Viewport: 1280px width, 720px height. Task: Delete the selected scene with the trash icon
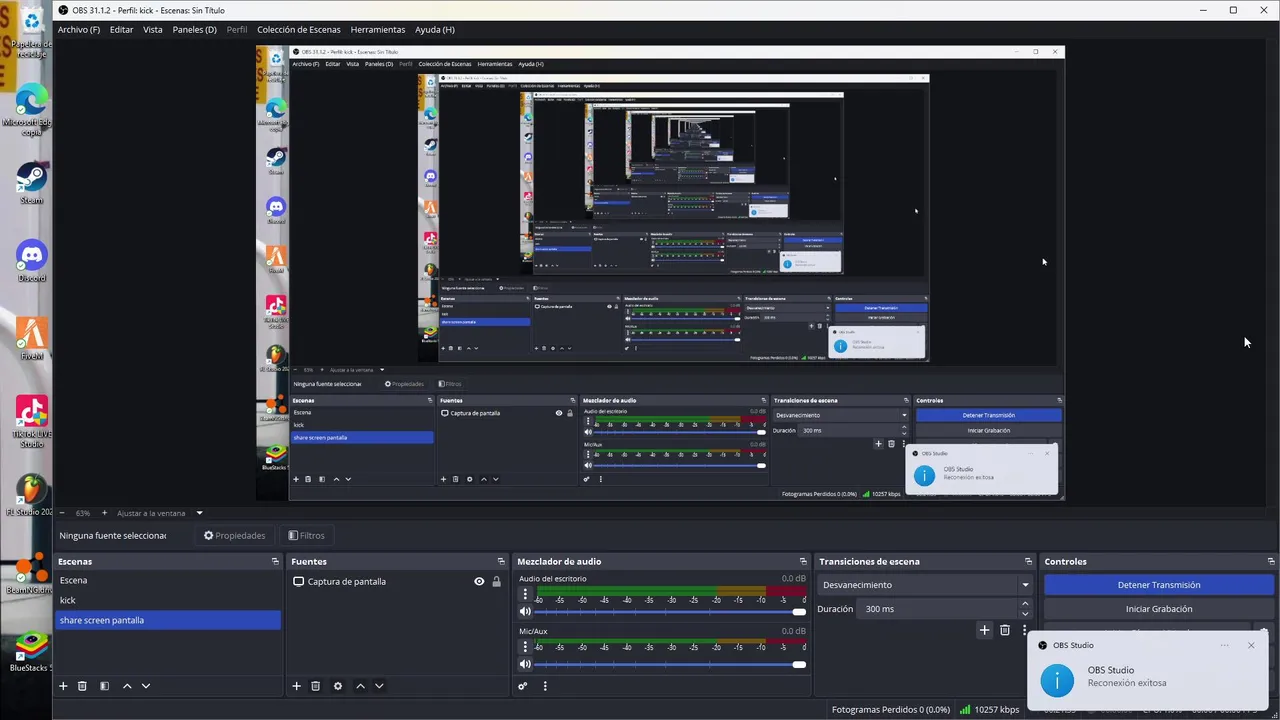point(82,686)
